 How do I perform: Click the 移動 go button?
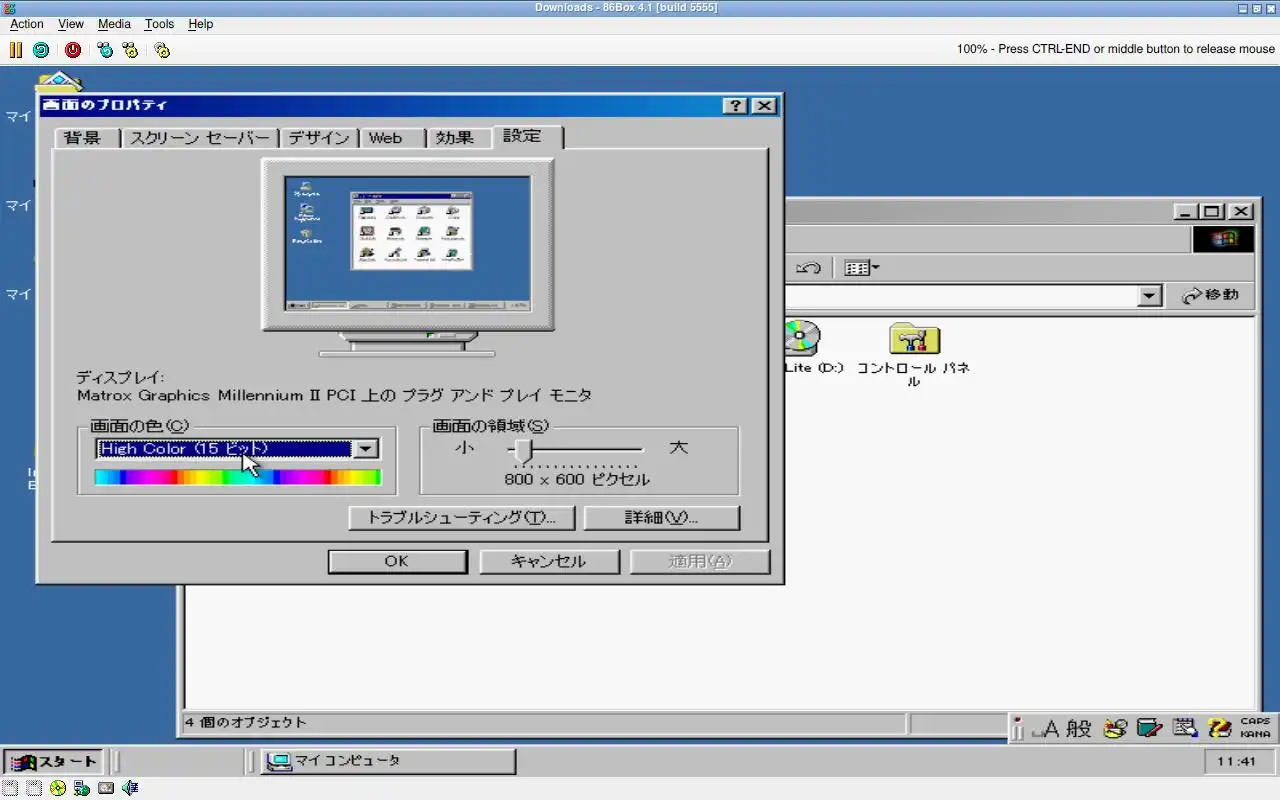pyautogui.click(x=1210, y=296)
